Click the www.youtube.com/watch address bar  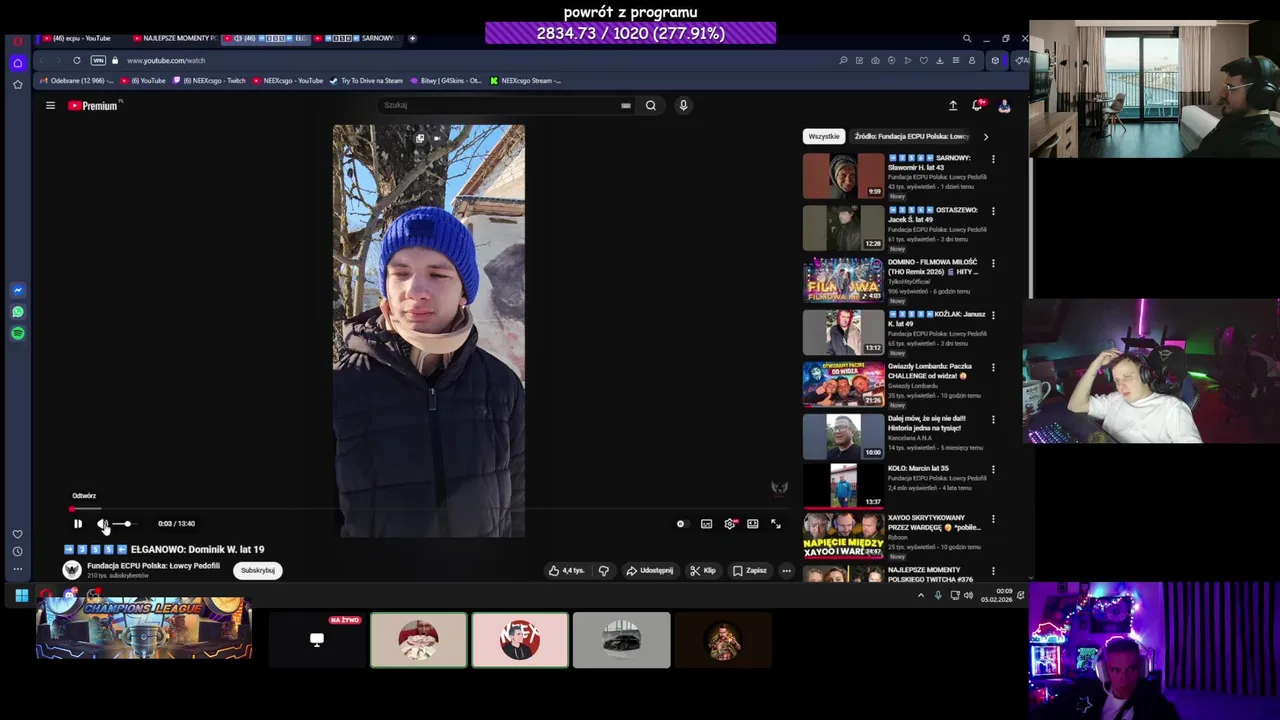click(166, 60)
